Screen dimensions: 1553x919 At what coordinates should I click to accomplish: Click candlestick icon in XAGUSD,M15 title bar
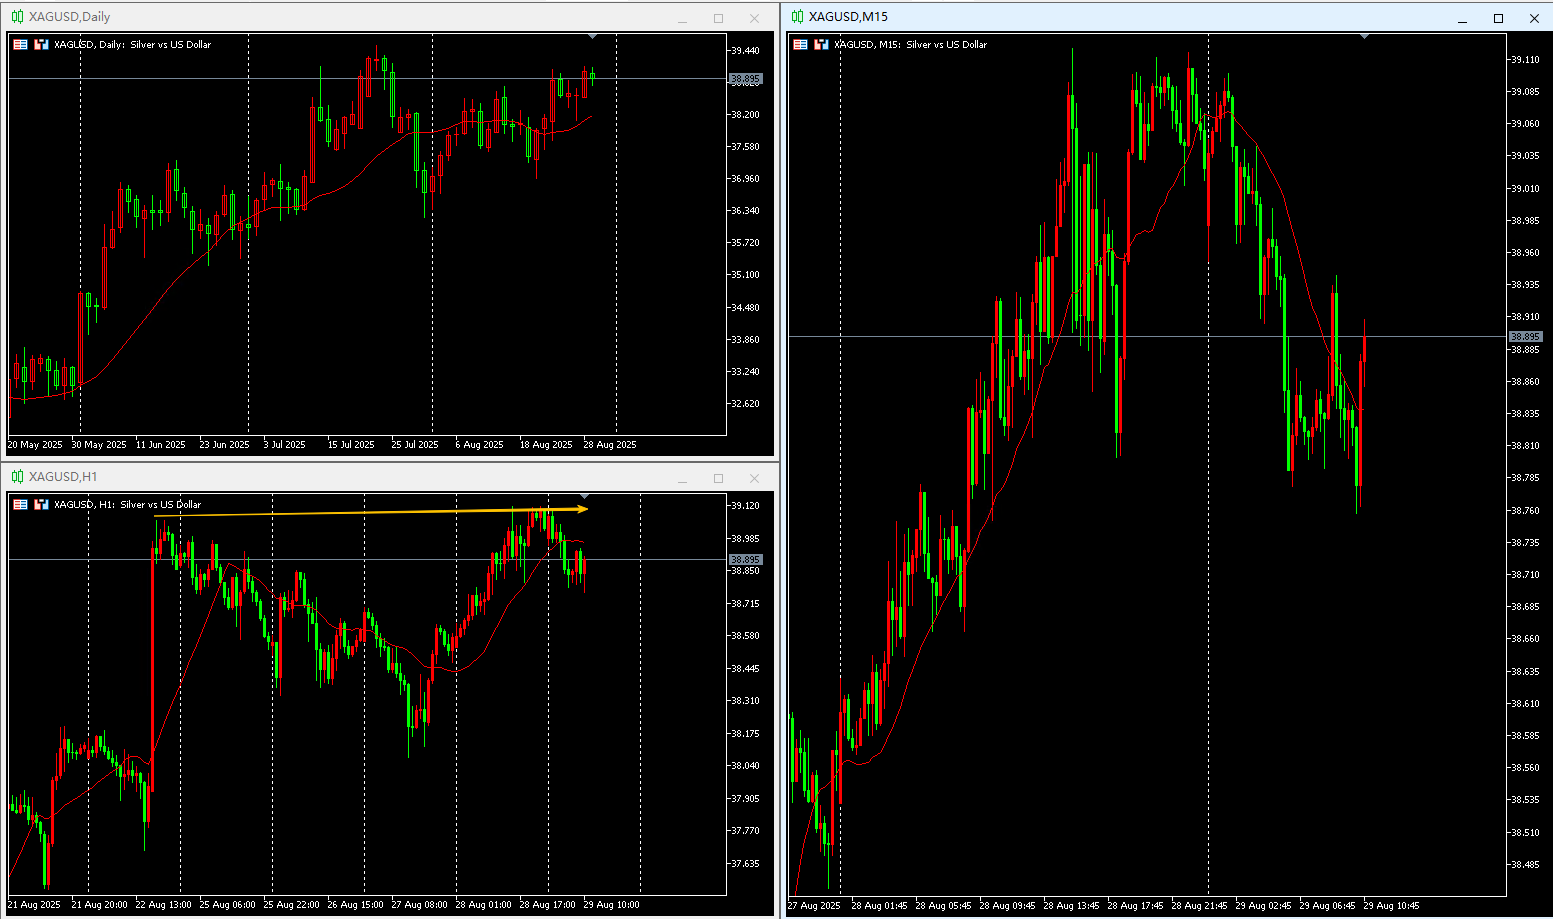[797, 17]
